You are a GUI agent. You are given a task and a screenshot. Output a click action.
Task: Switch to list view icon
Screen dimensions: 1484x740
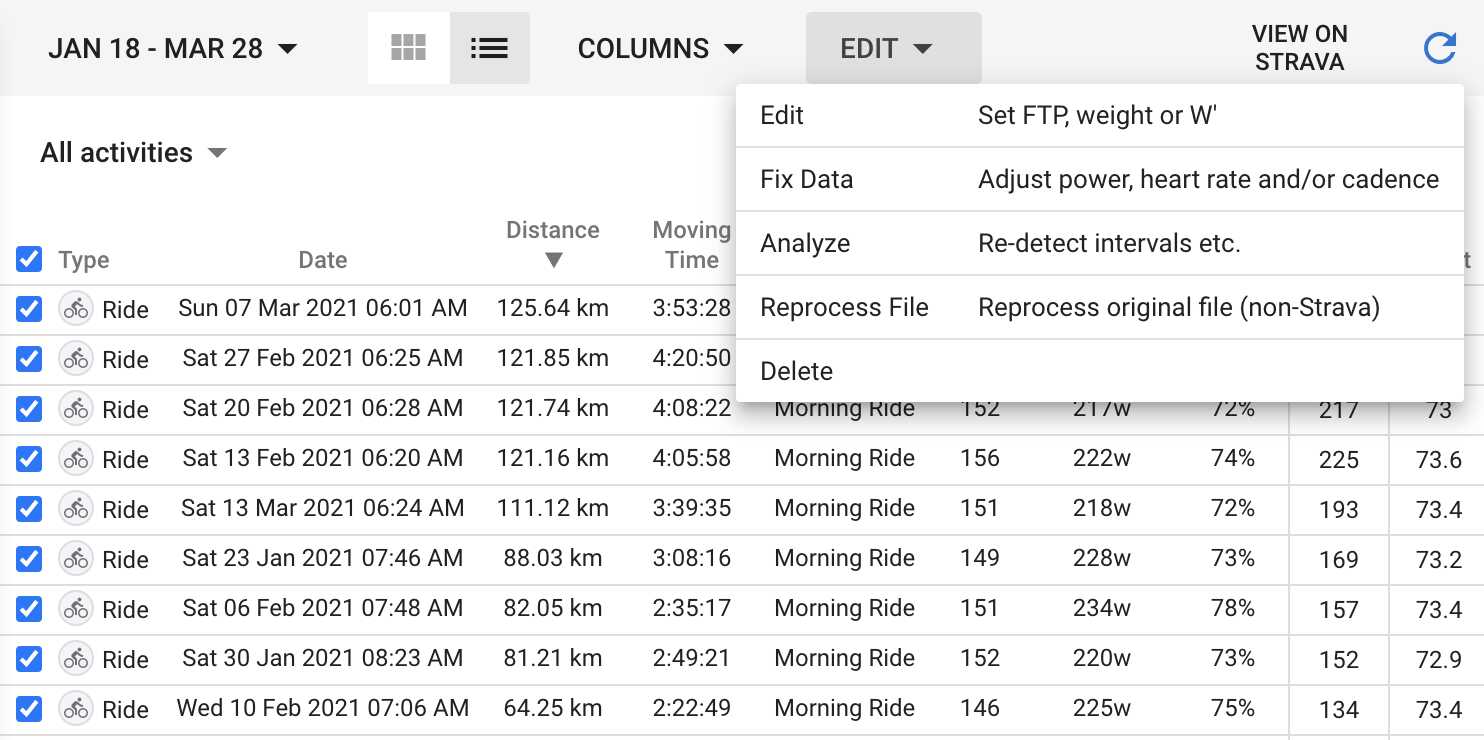click(x=489, y=48)
